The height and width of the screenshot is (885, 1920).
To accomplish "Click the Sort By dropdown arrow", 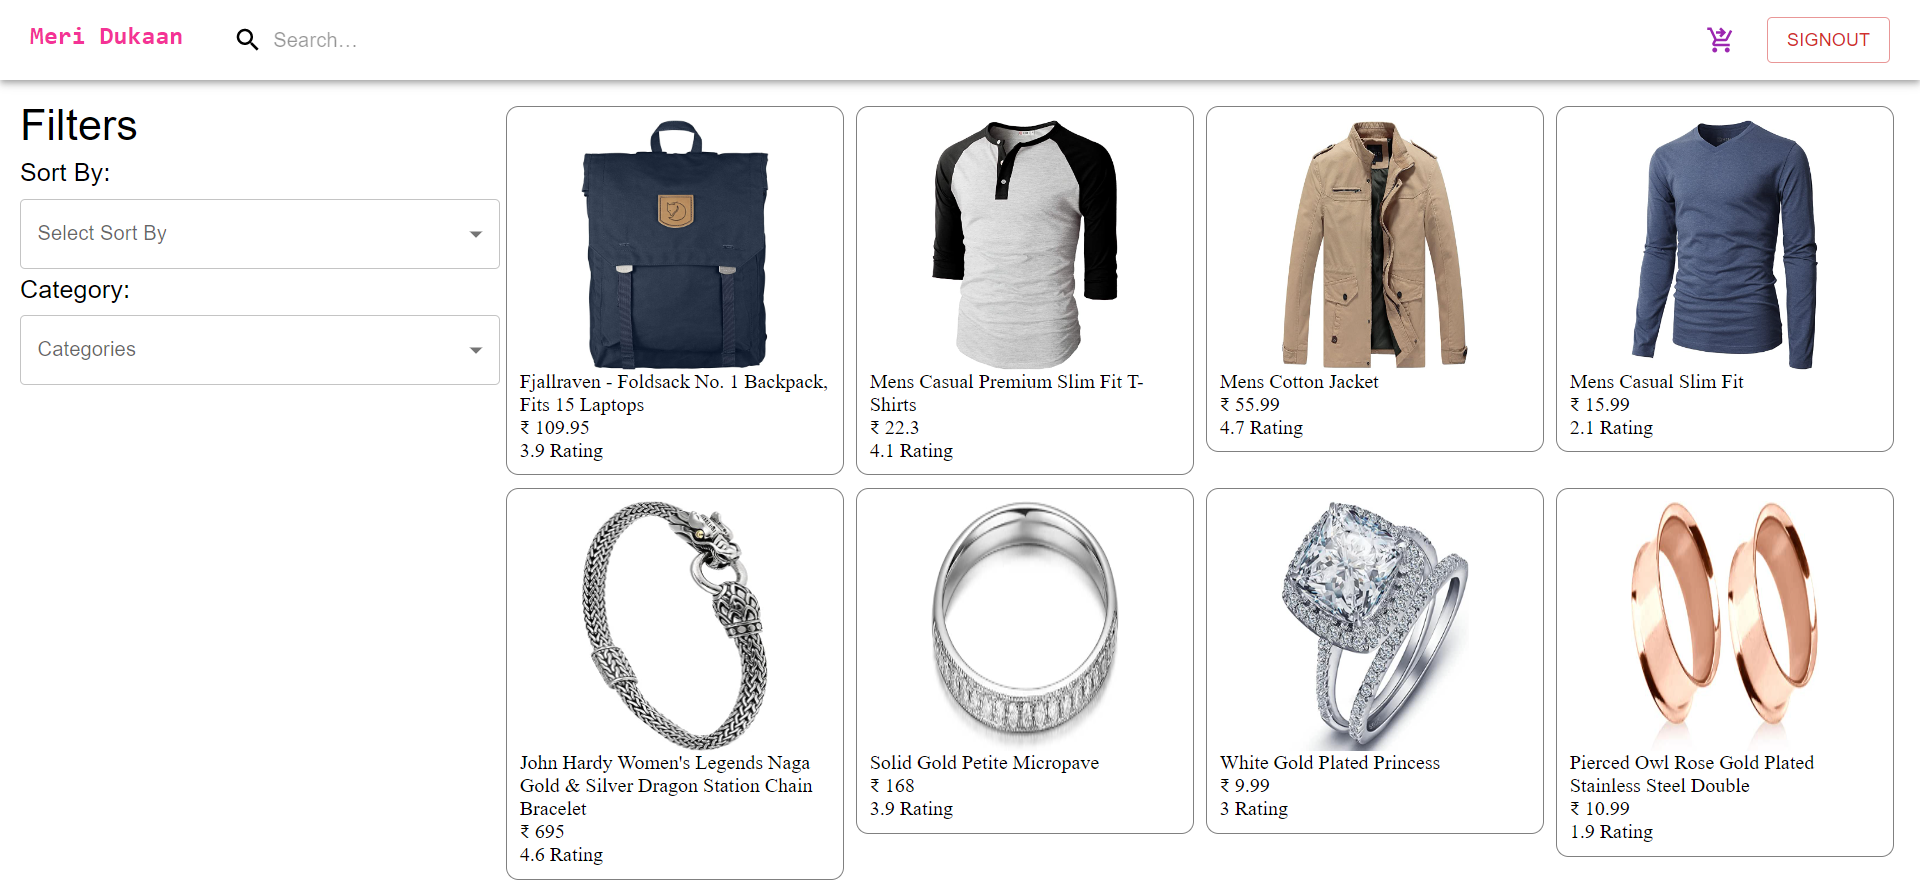I will 476,234.
